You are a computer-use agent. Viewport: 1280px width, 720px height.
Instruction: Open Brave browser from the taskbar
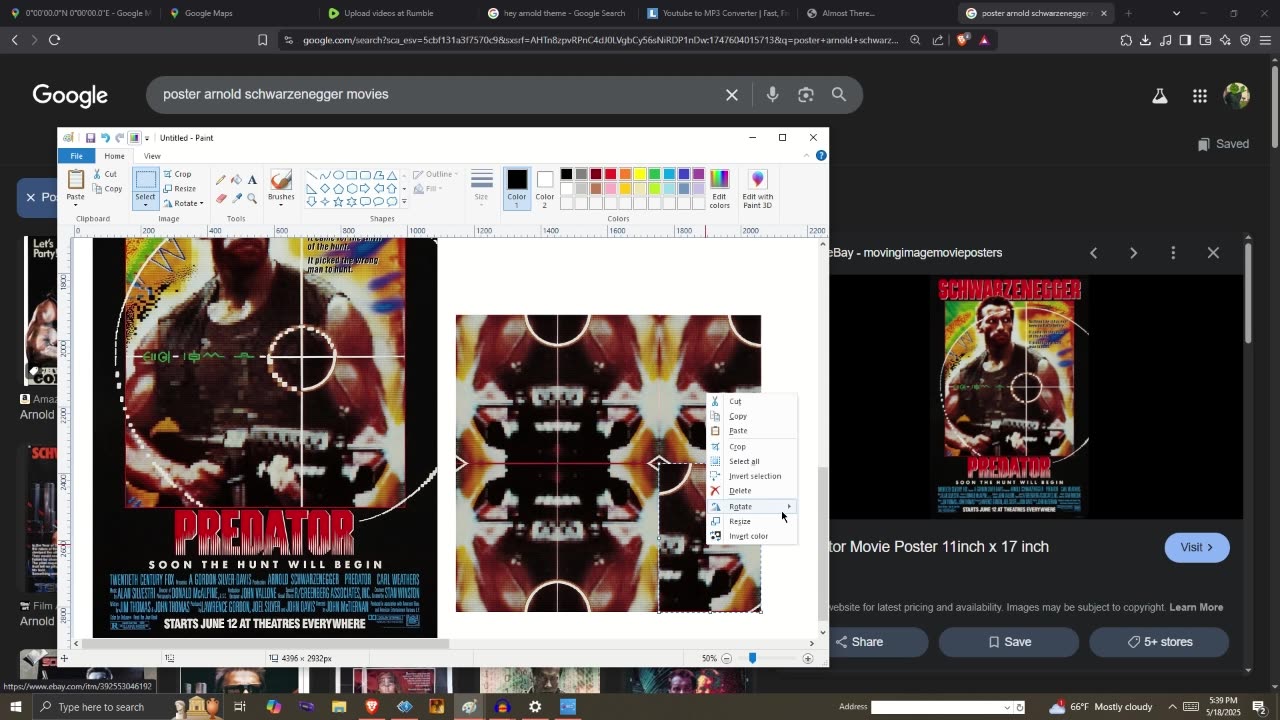tap(371, 707)
